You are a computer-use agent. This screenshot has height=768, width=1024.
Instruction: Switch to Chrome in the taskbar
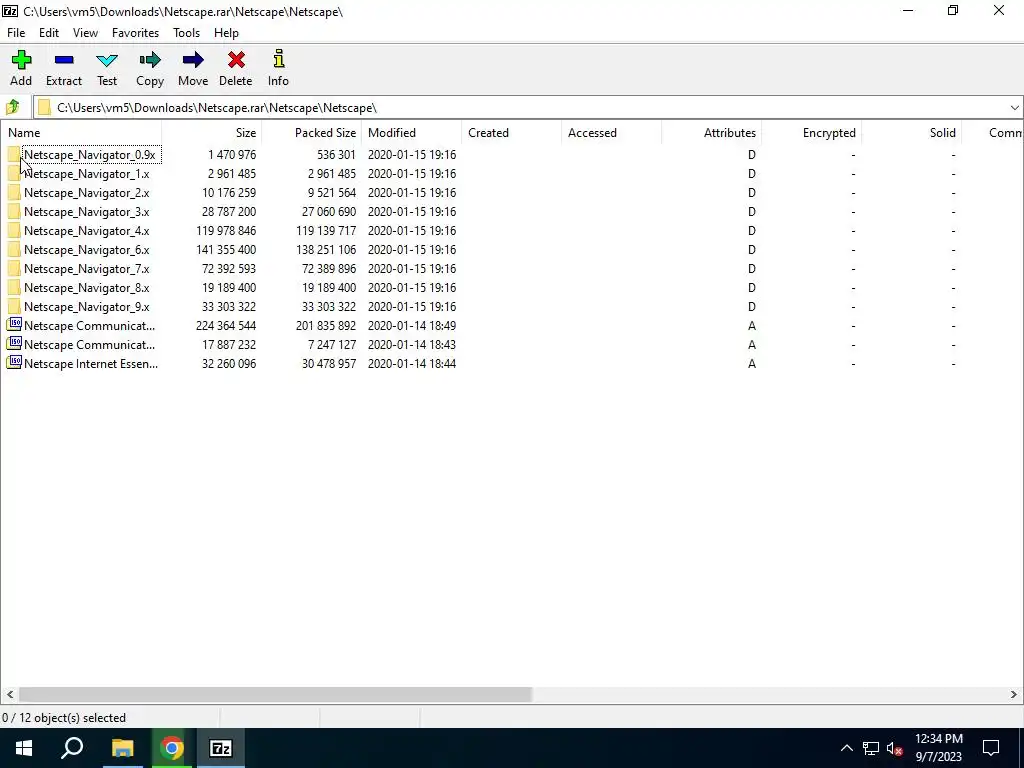[x=171, y=748]
